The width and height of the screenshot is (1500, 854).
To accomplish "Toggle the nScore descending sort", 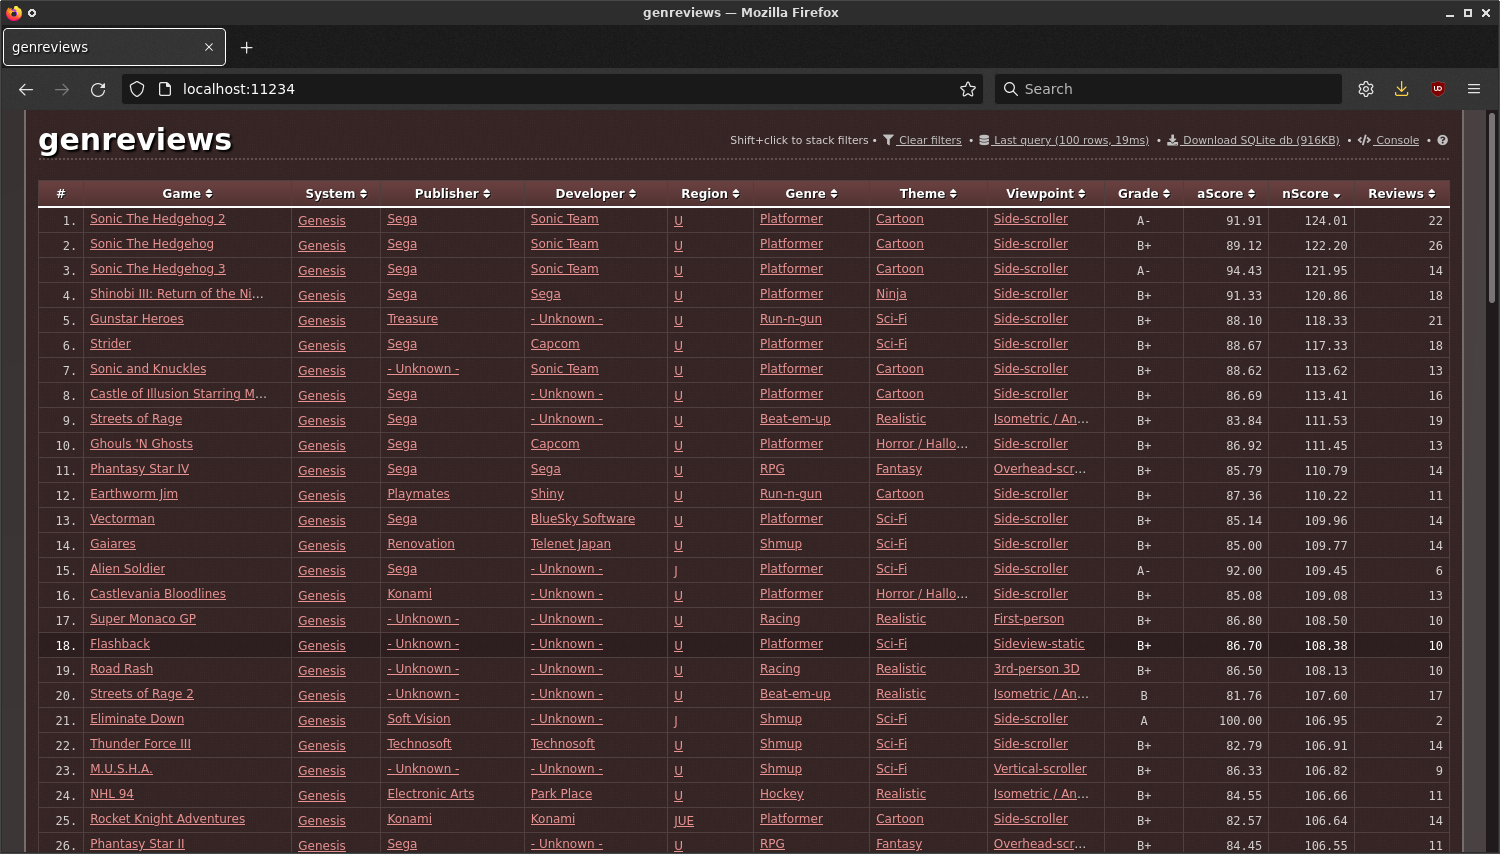I will click(1312, 194).
